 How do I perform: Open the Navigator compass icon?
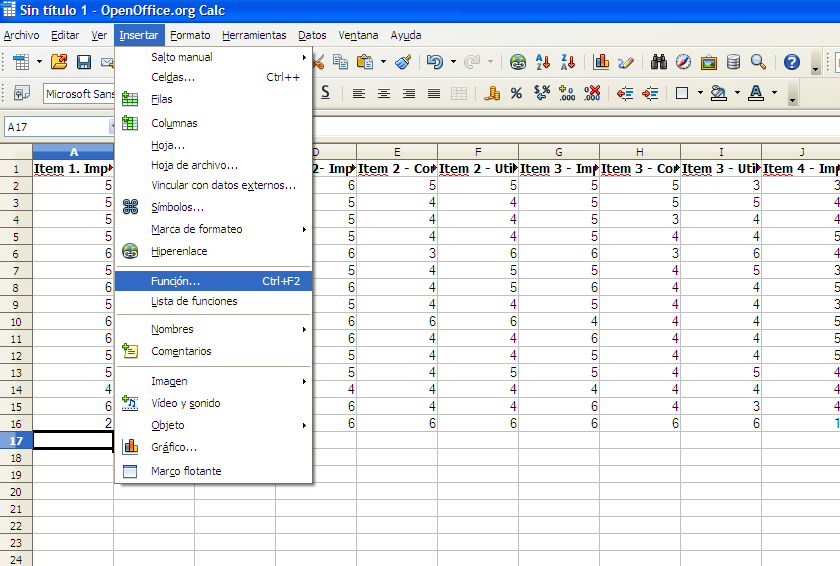pos(683,62)
